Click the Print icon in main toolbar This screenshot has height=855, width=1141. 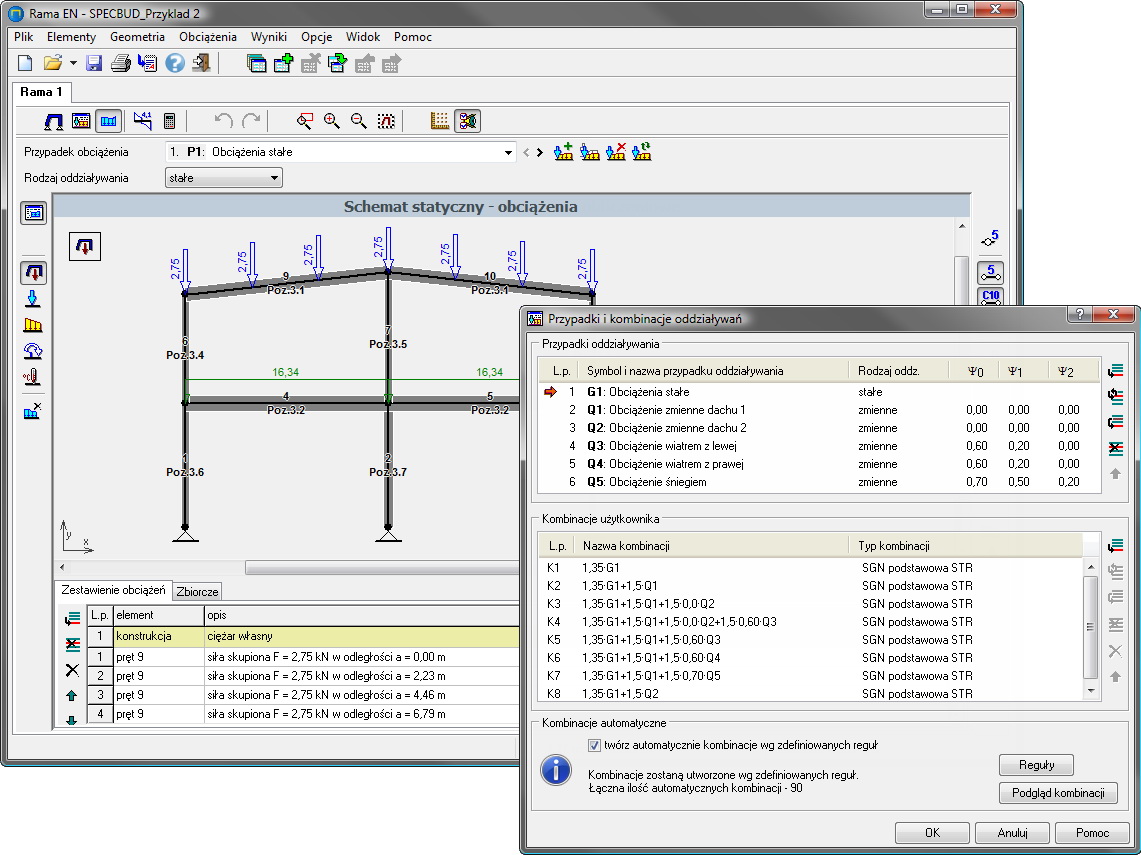tap(120, 63)
